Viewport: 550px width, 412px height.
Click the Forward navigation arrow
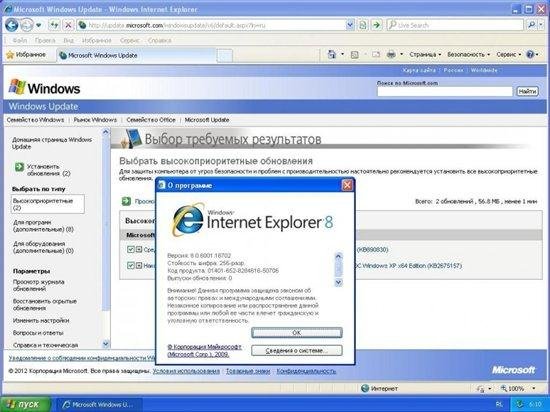point(26,25)
